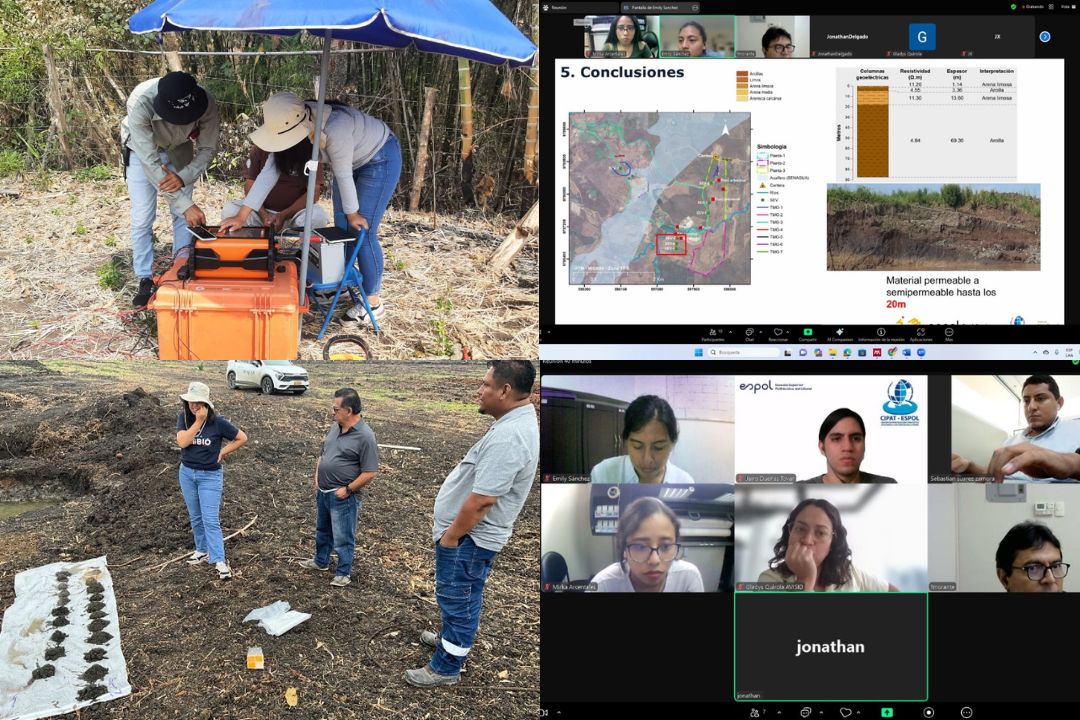
Task: Select Mirka Arcentales video tile in gallery
Action: click(637, 537)
